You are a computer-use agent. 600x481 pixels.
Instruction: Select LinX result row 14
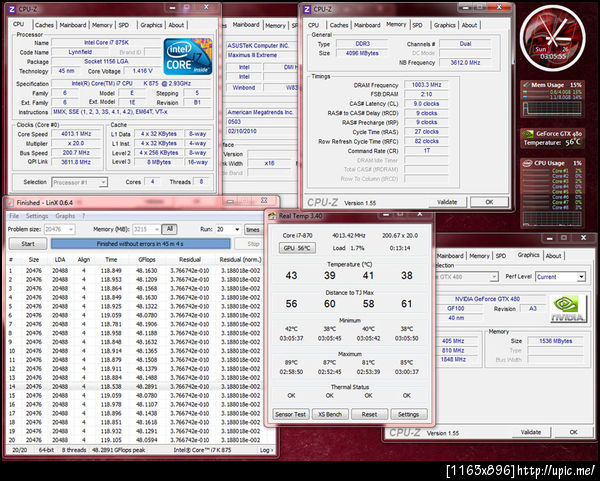point(136,386)
